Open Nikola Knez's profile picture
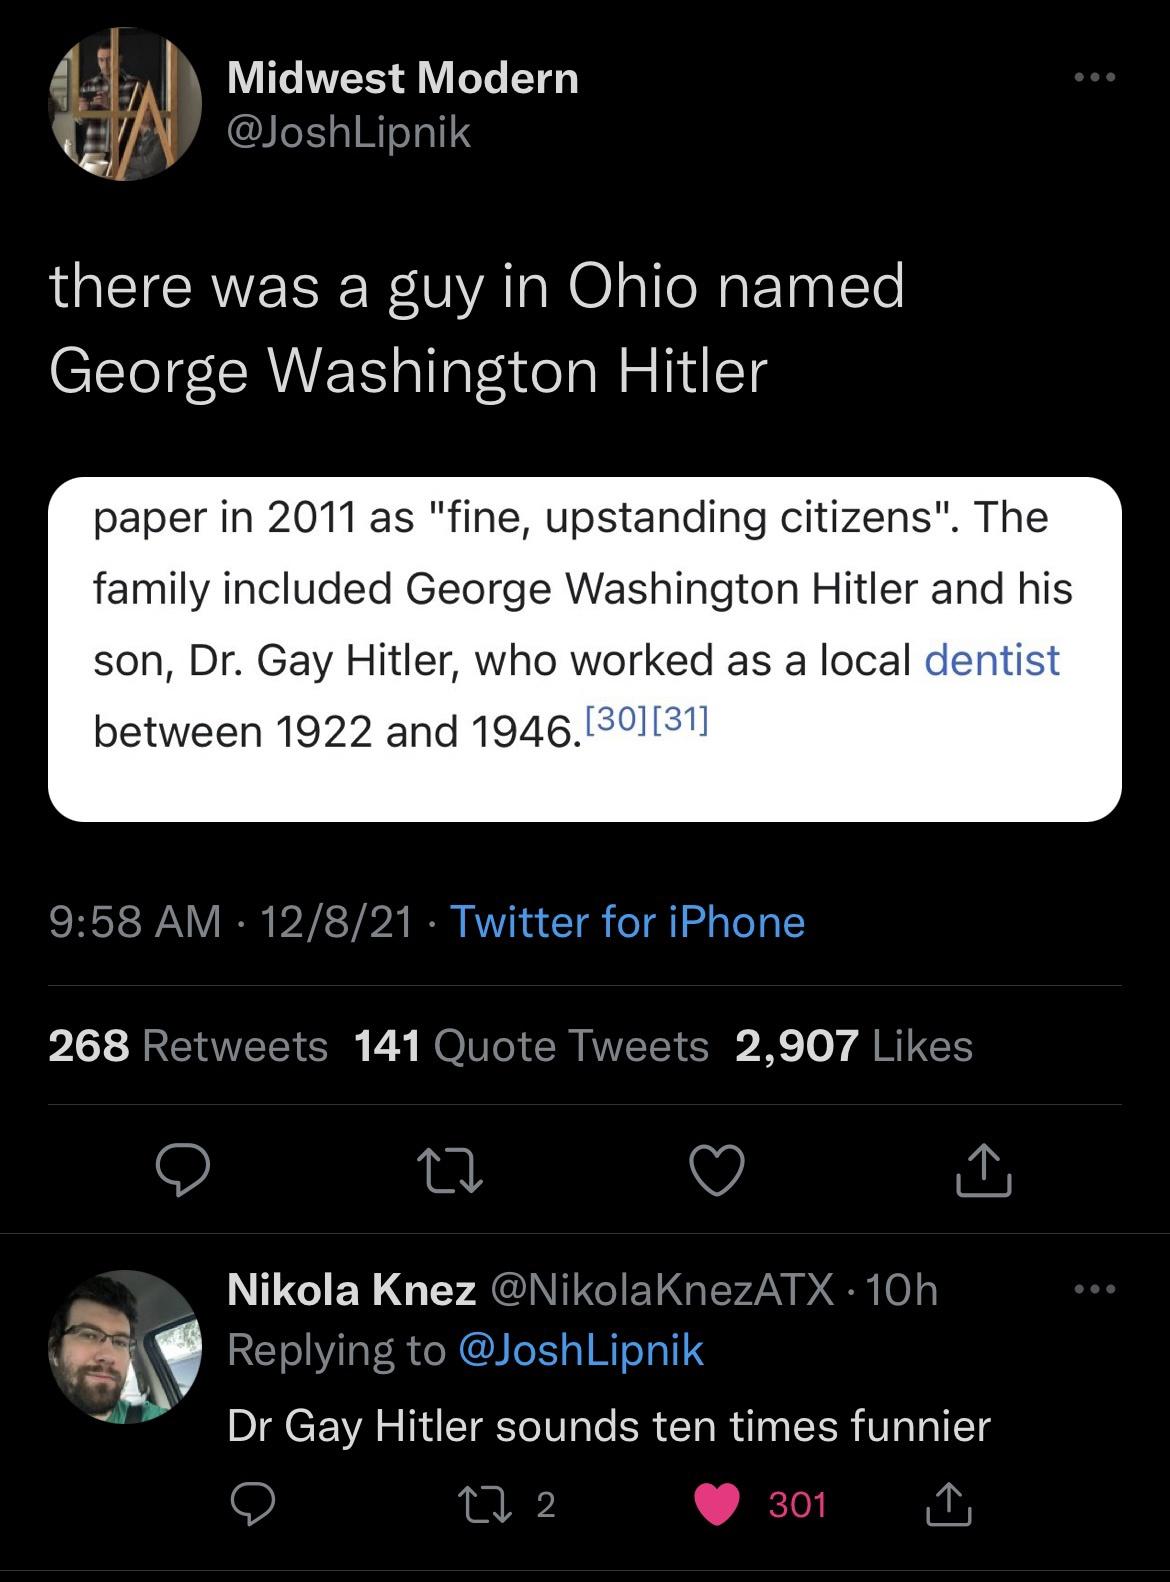Image resolution: width=1170 pixels, height=1582 pixels. pos(124,1346)
